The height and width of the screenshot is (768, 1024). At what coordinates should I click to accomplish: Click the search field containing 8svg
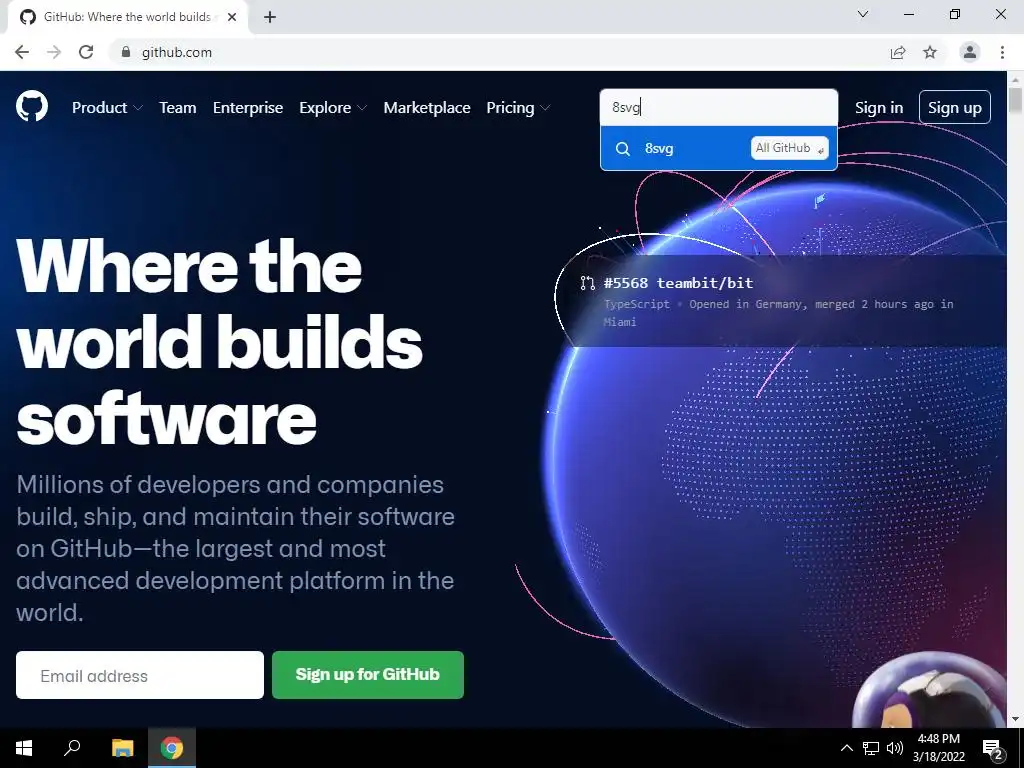click(718, 107)
